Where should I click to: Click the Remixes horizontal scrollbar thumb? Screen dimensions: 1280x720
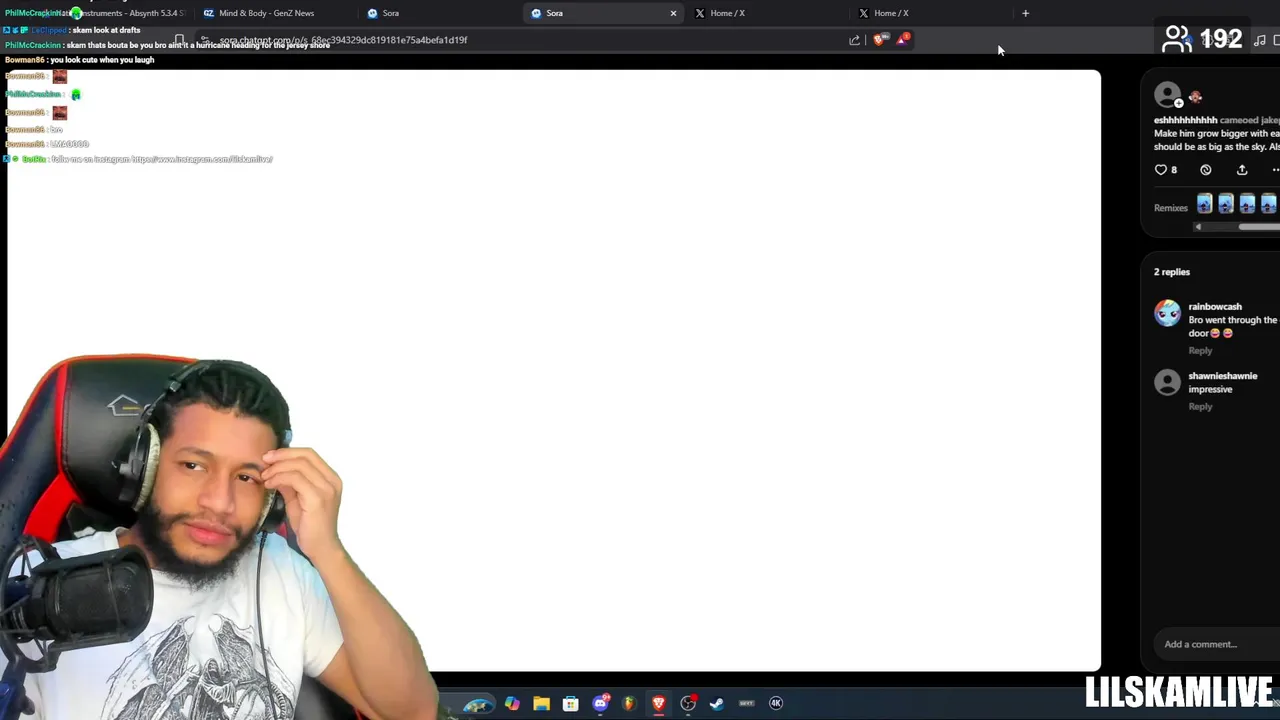point(1259,227)
